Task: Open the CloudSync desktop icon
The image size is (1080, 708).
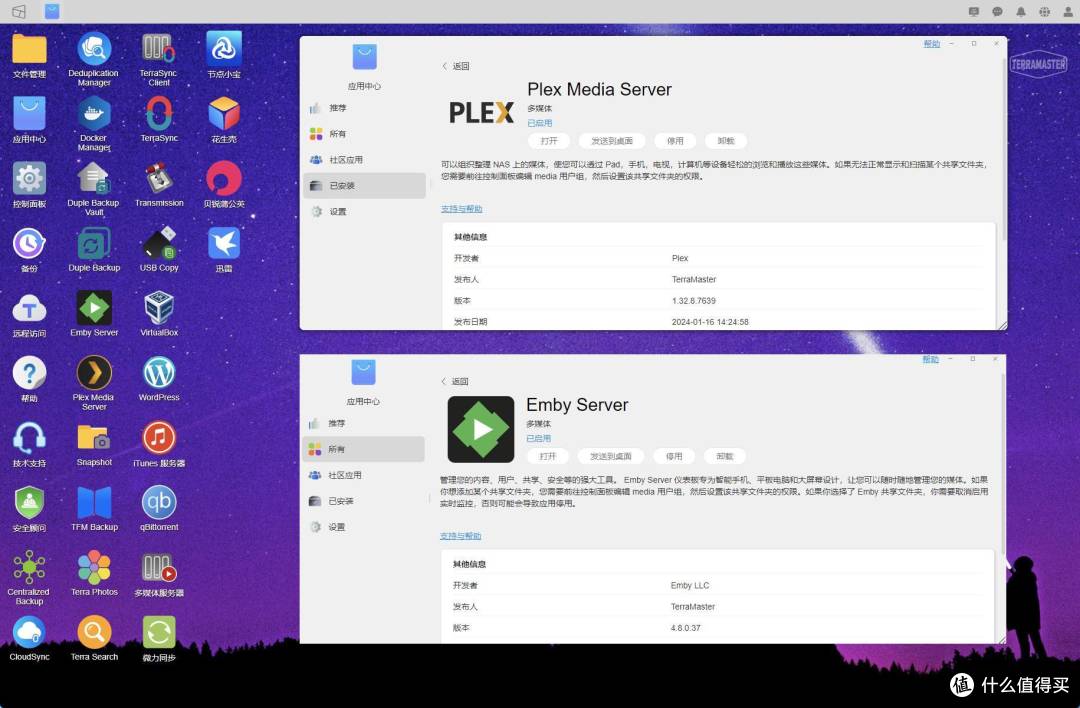Action: [x=29, y=632]
